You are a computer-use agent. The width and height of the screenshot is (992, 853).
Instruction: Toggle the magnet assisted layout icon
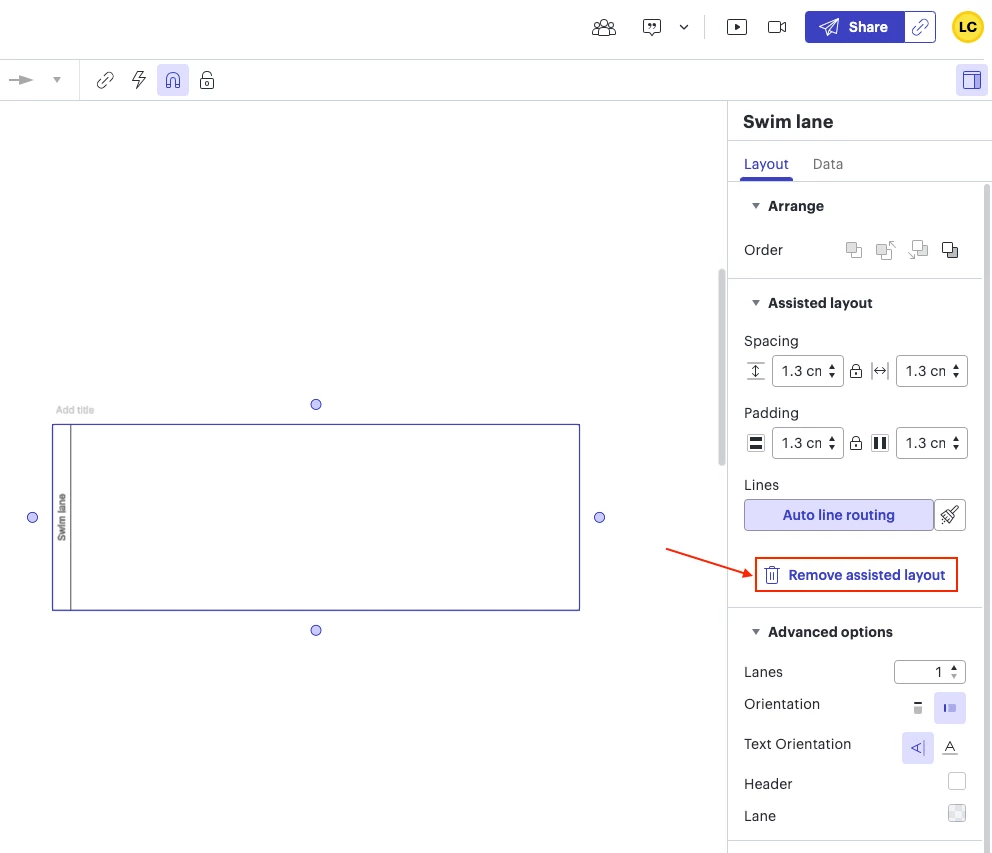point(173,80)
